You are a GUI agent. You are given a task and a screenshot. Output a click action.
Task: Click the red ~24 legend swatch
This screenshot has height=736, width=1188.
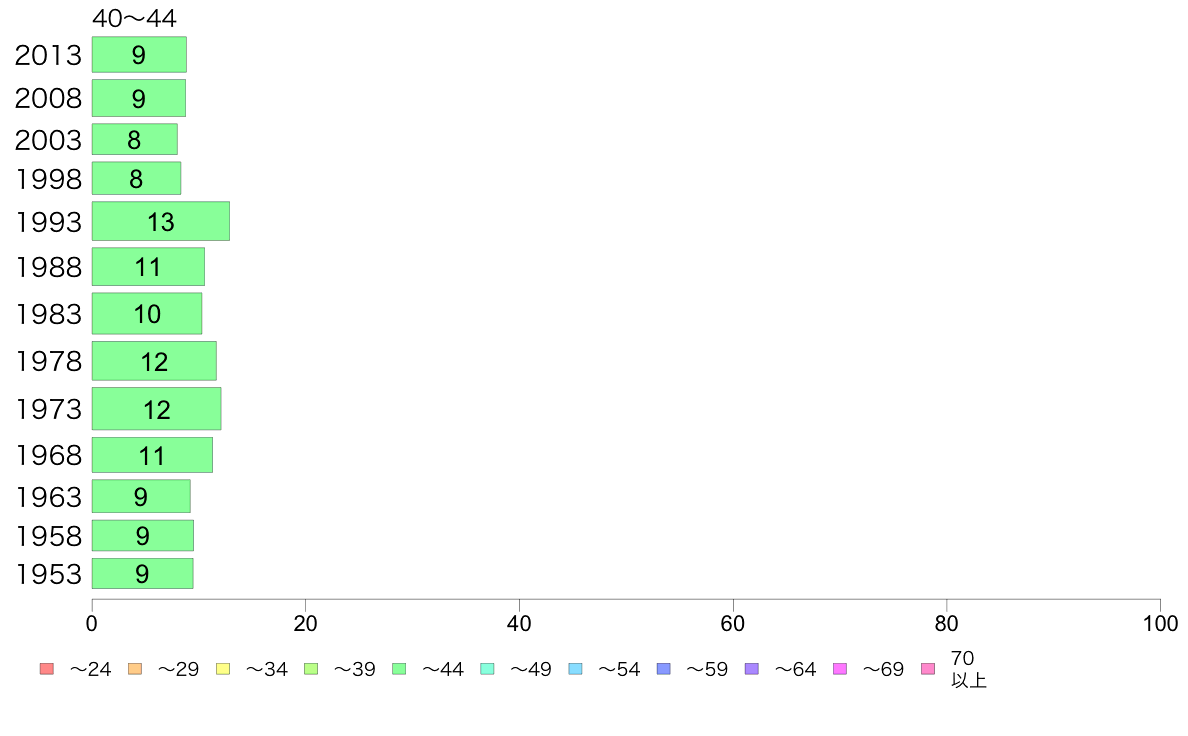tap(47, 669)
